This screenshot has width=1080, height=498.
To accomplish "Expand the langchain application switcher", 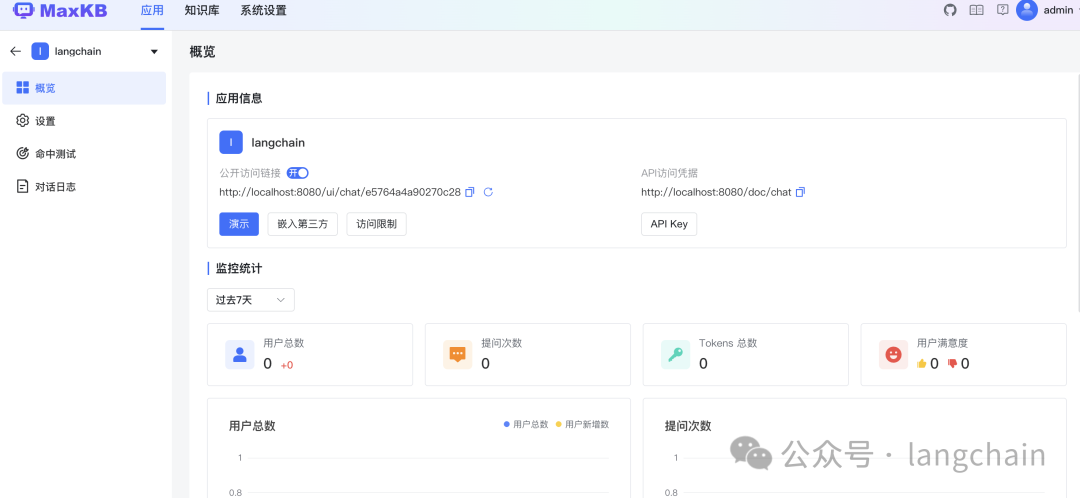I will (x=154, y=52).
